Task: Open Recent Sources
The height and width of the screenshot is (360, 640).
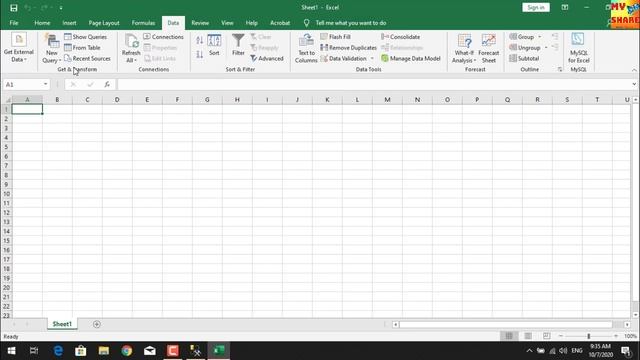Action: click(87, 59)
